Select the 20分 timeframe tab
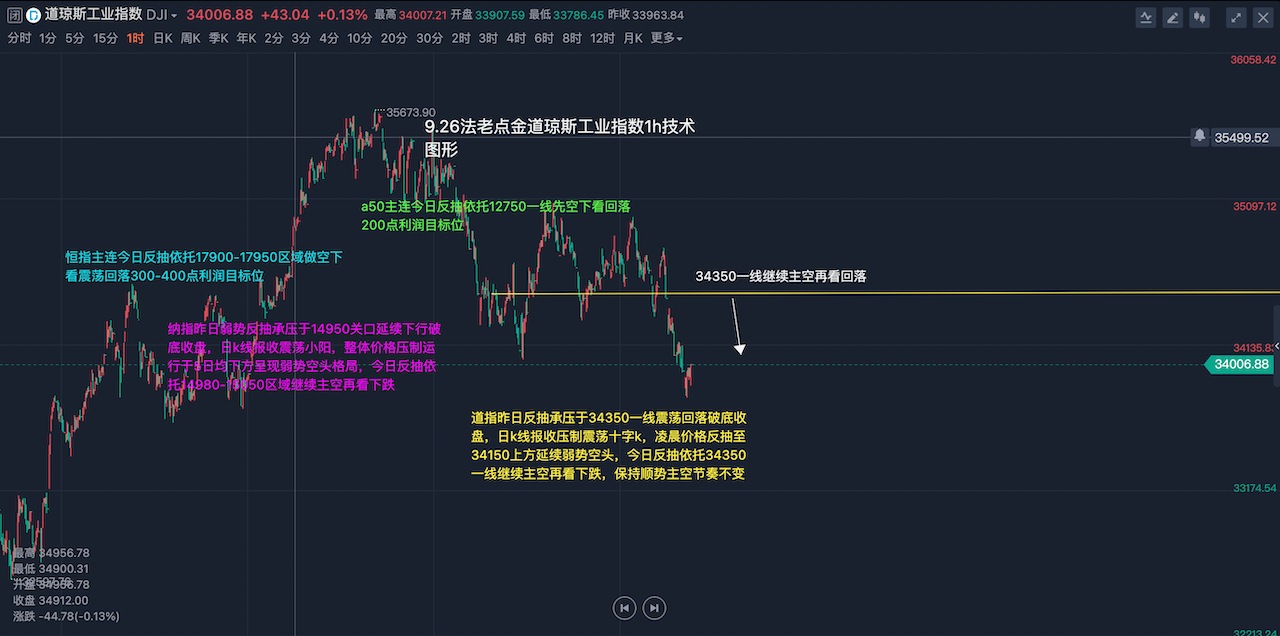Screen dimensions: 1280x636 pyautogui.click(x=394, y=38)
